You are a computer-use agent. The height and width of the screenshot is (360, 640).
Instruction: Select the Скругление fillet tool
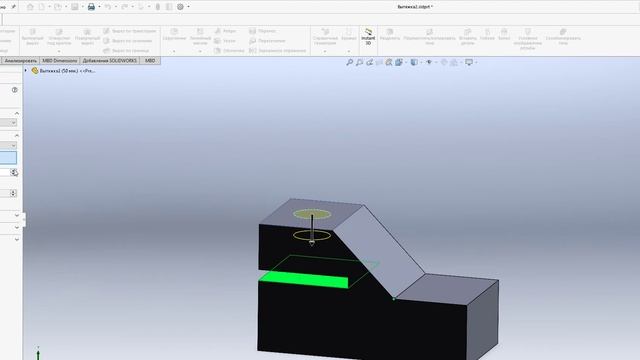click(174, 35)
